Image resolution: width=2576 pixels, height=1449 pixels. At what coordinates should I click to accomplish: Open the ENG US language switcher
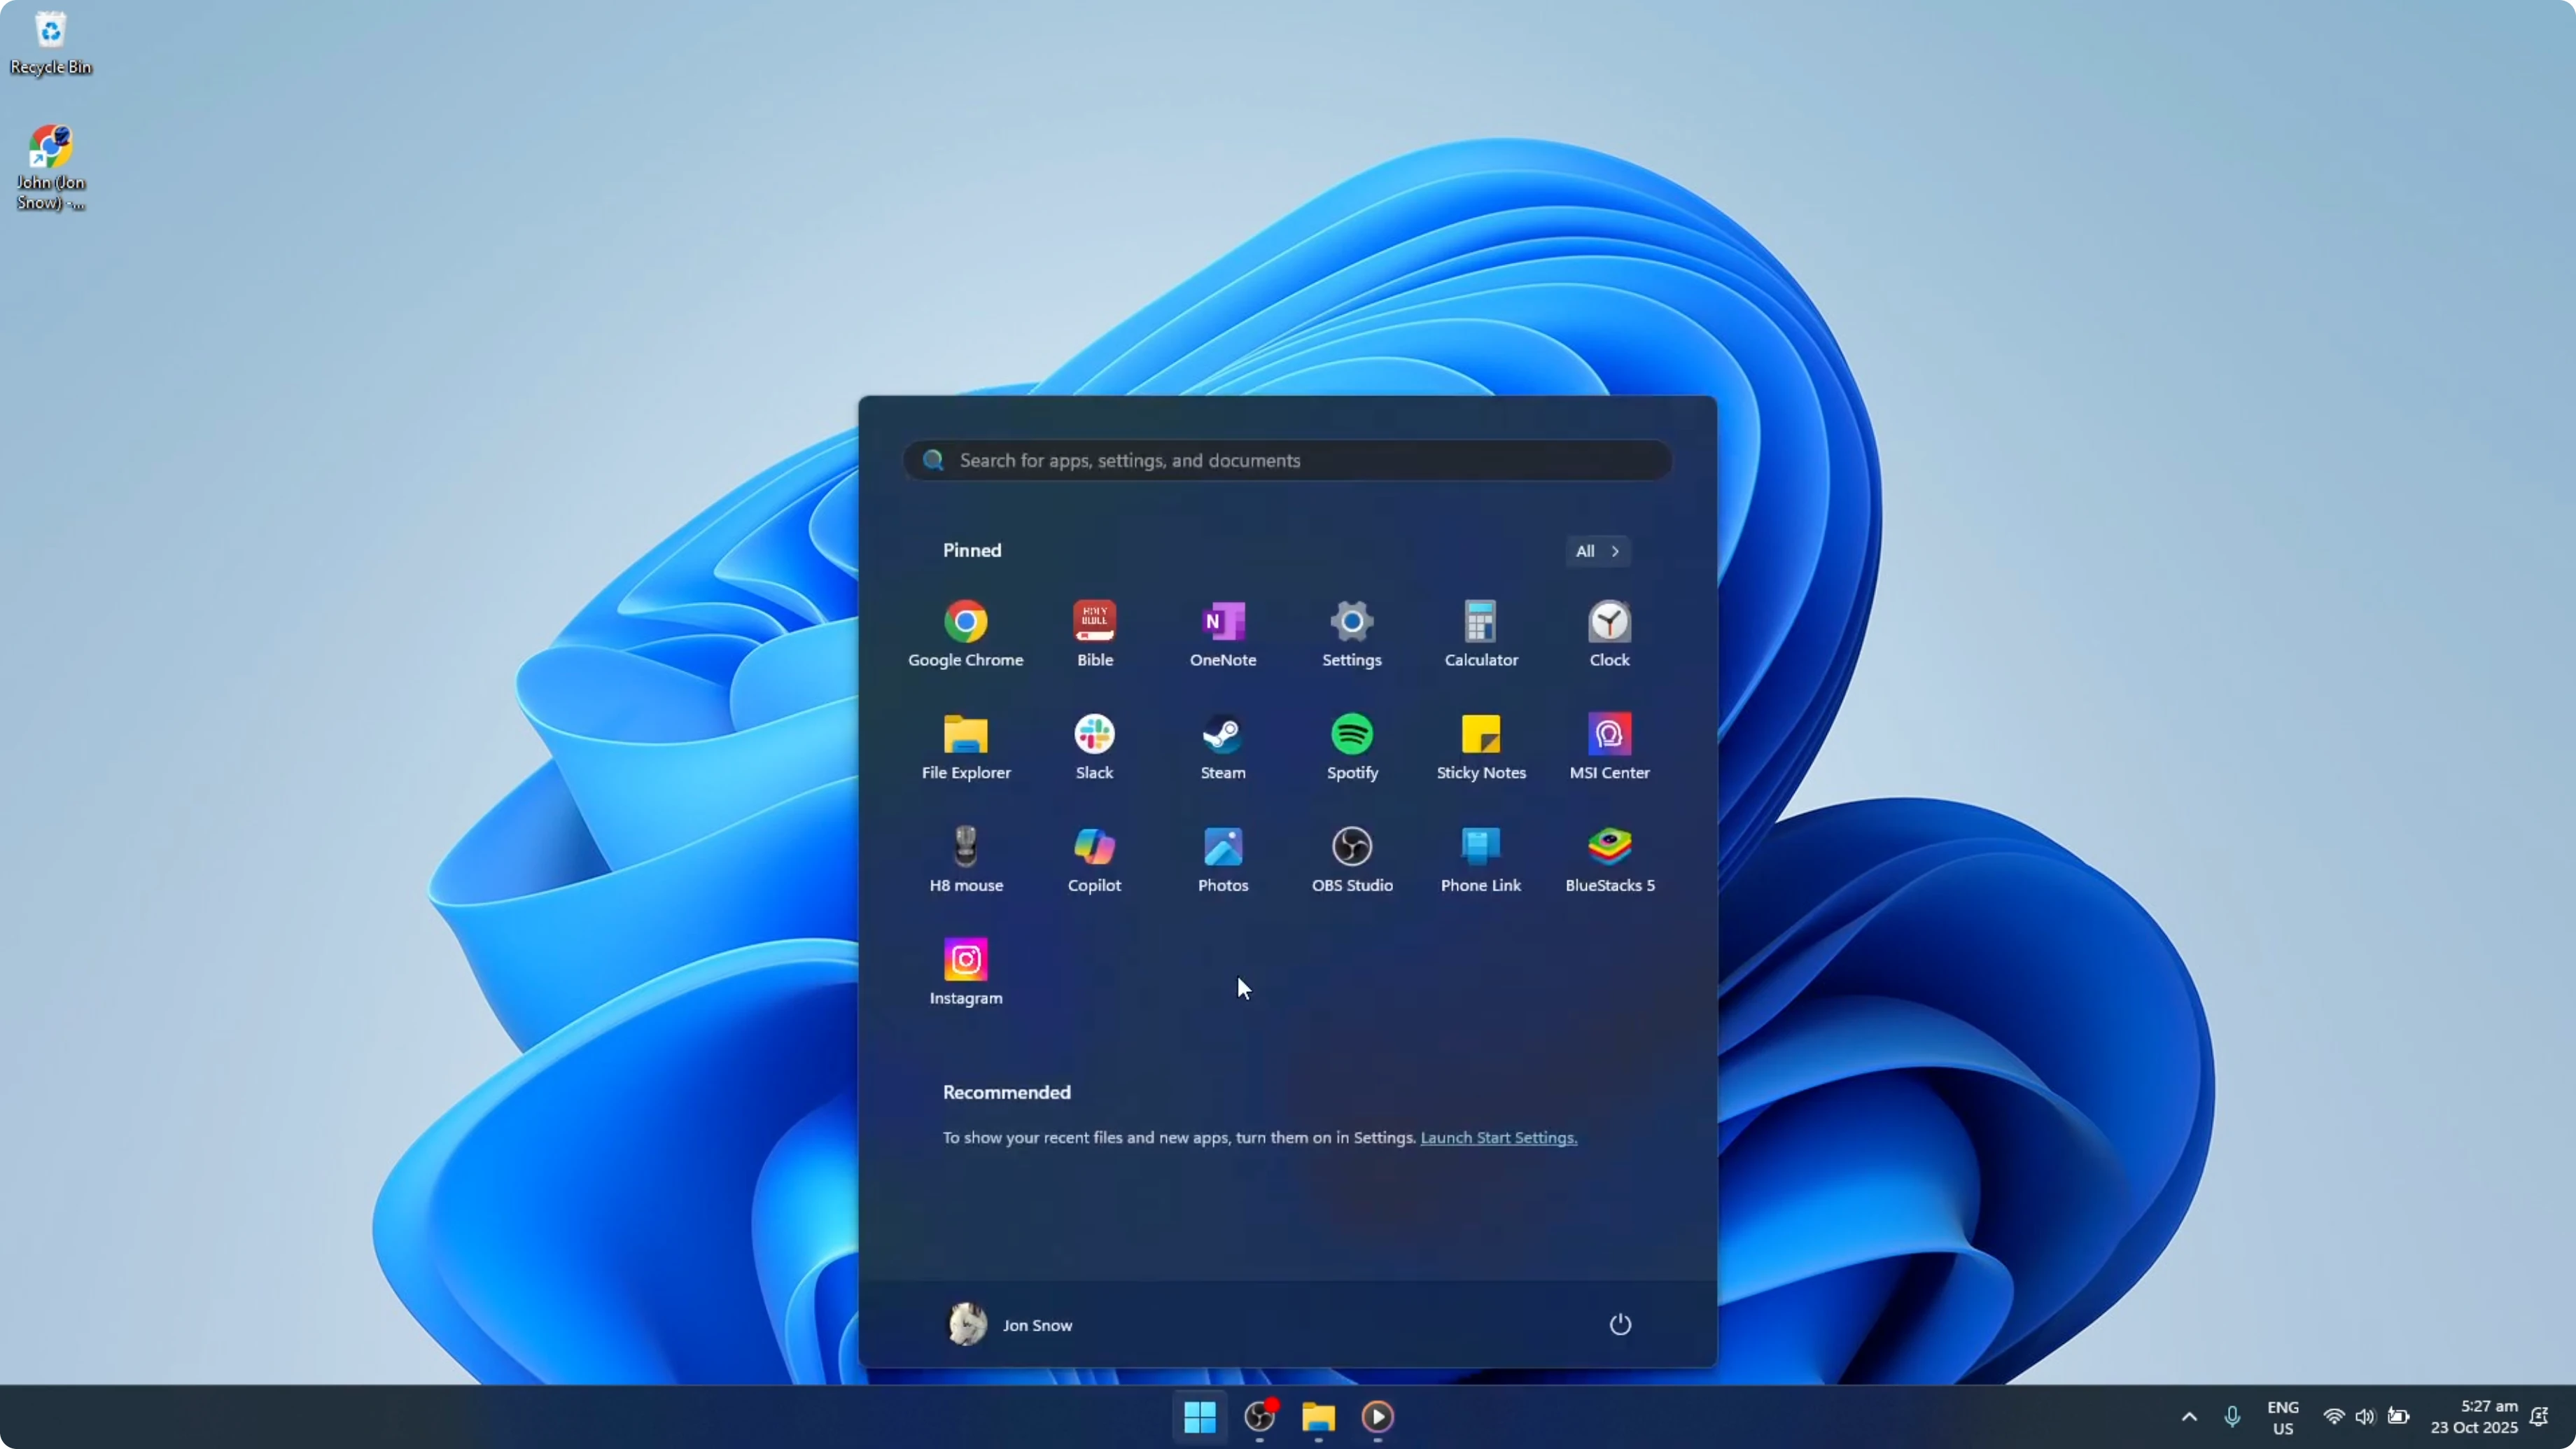(x=2283, y=1417)
